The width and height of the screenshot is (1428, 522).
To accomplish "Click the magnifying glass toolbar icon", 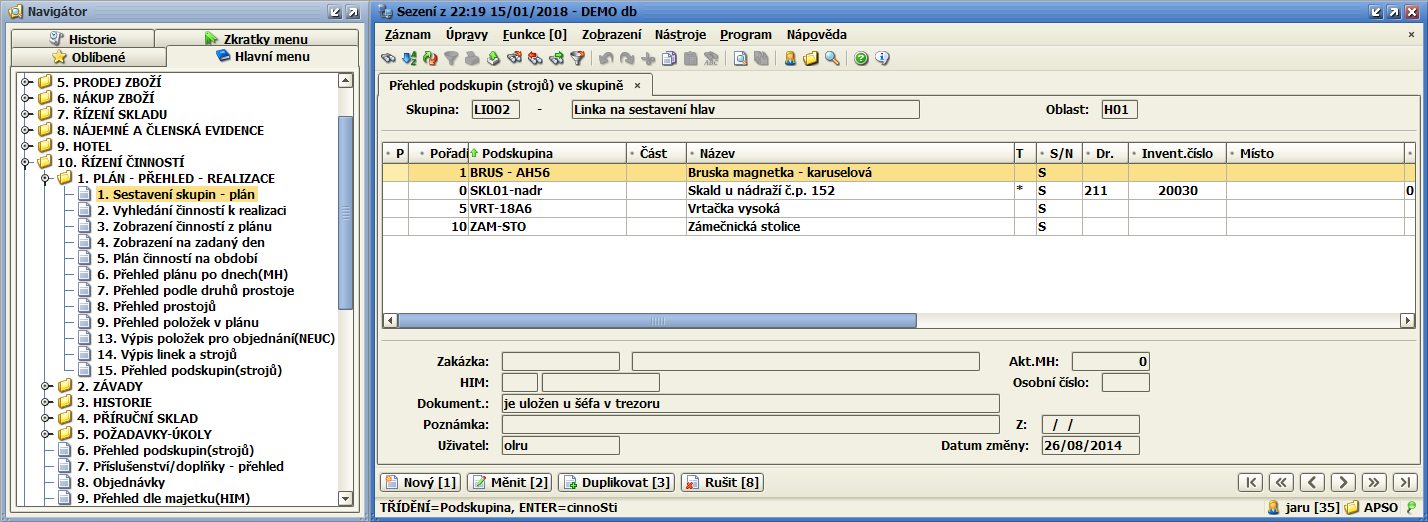I will point(831,58).
